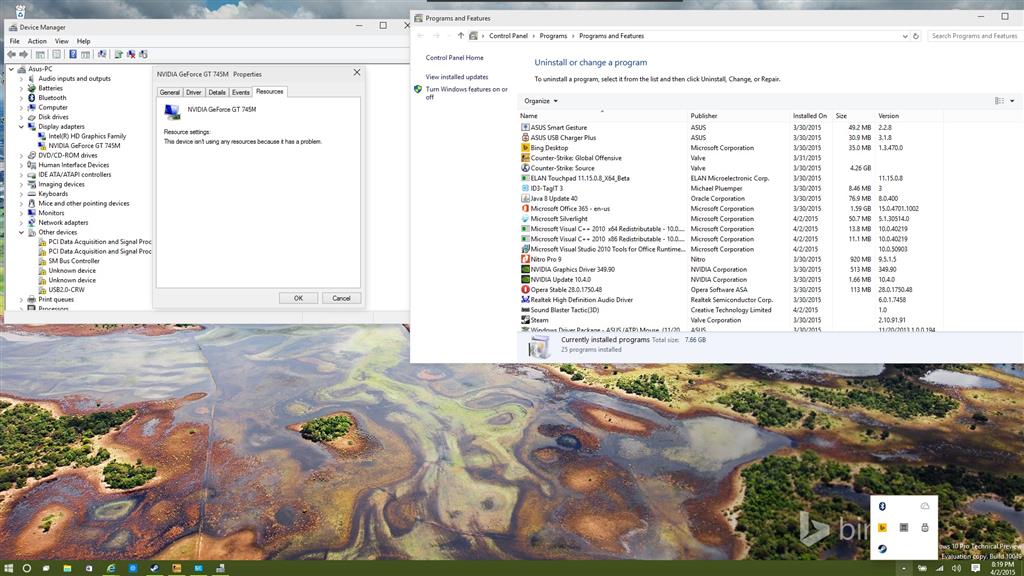Sort the list by the Installed On column header
1024x576 pixels.
point(810,116)
